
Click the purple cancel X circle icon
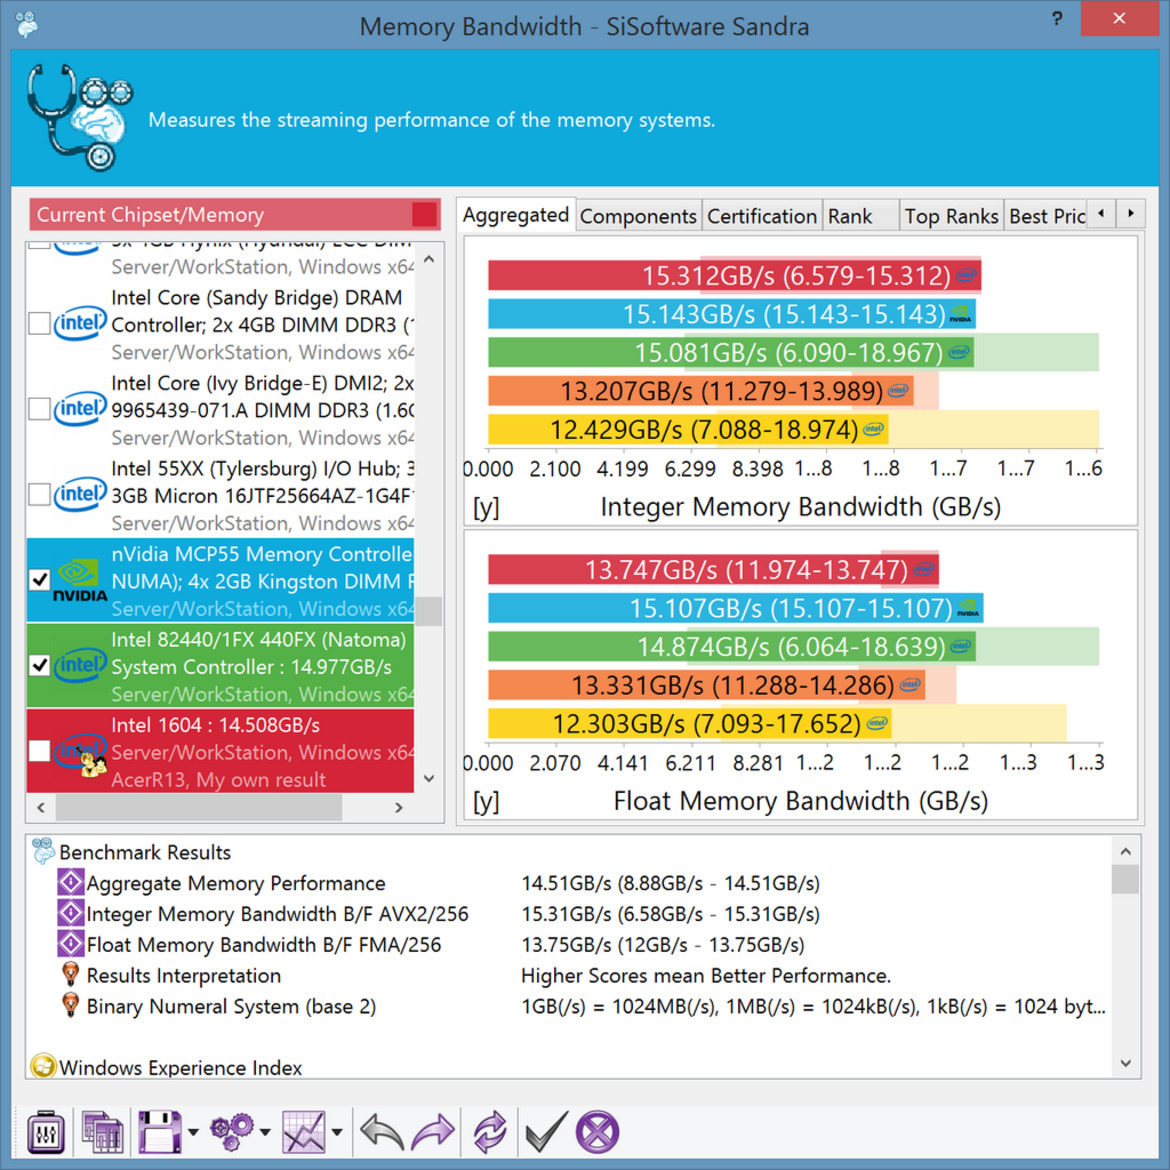[x=598, y=1132]
